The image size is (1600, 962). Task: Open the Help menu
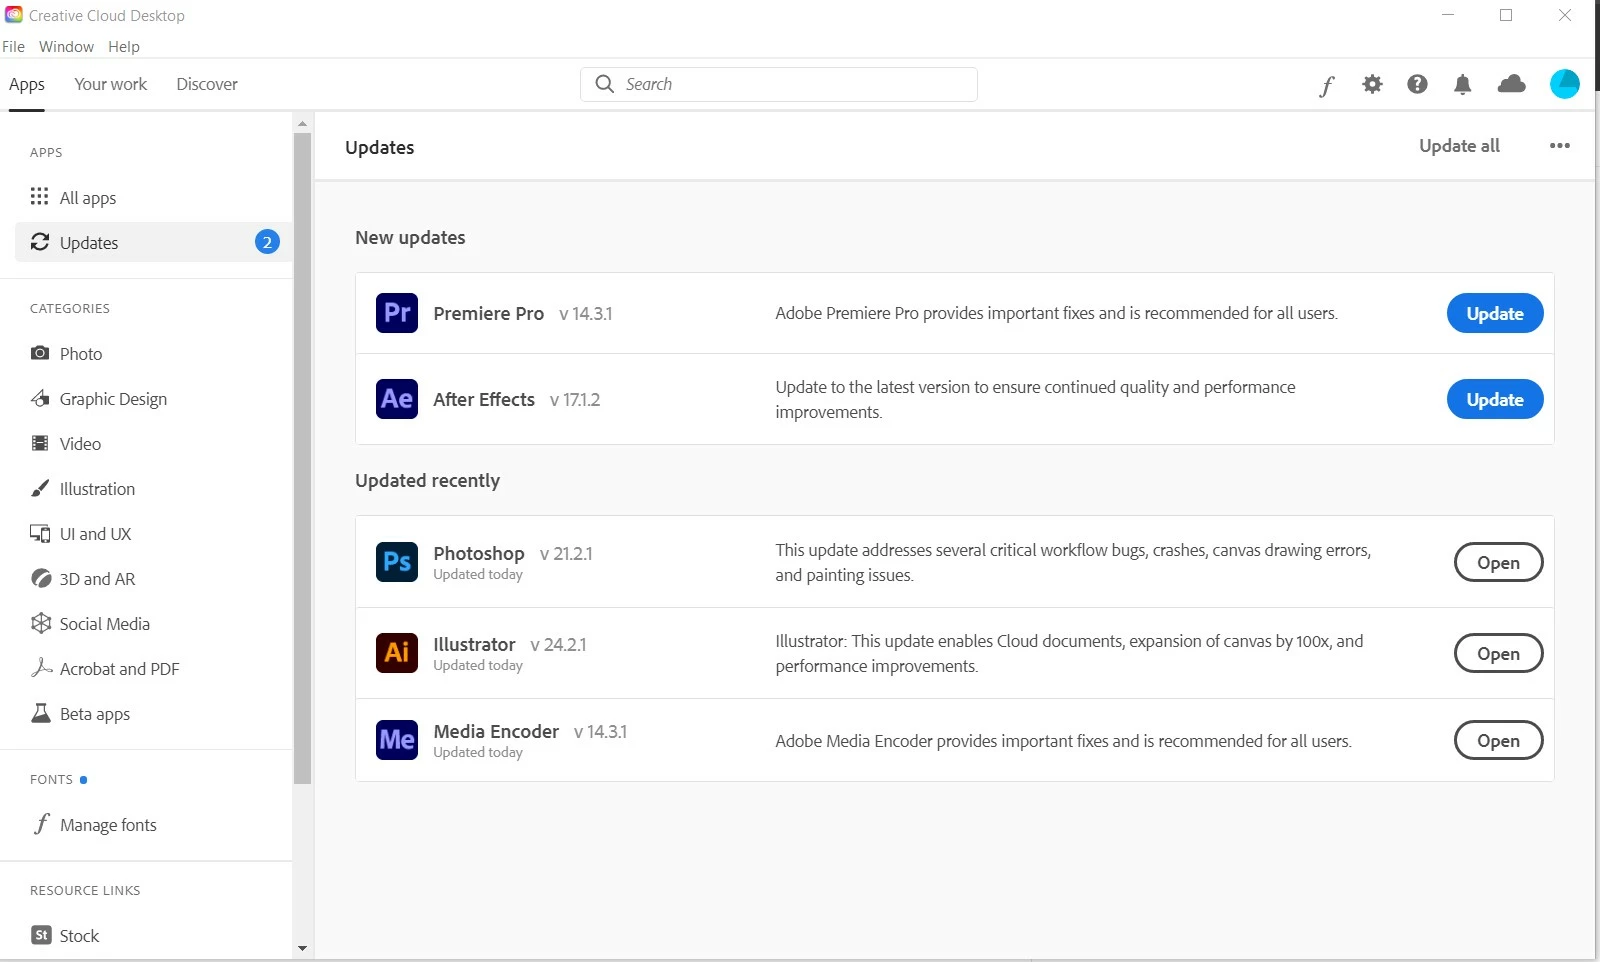(124, 46)
